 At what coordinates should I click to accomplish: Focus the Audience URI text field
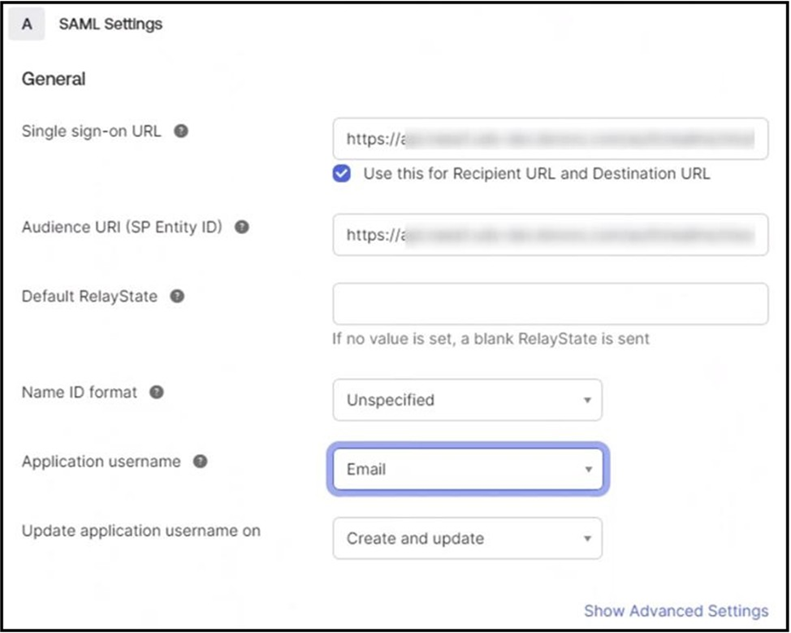pos(550,235)
